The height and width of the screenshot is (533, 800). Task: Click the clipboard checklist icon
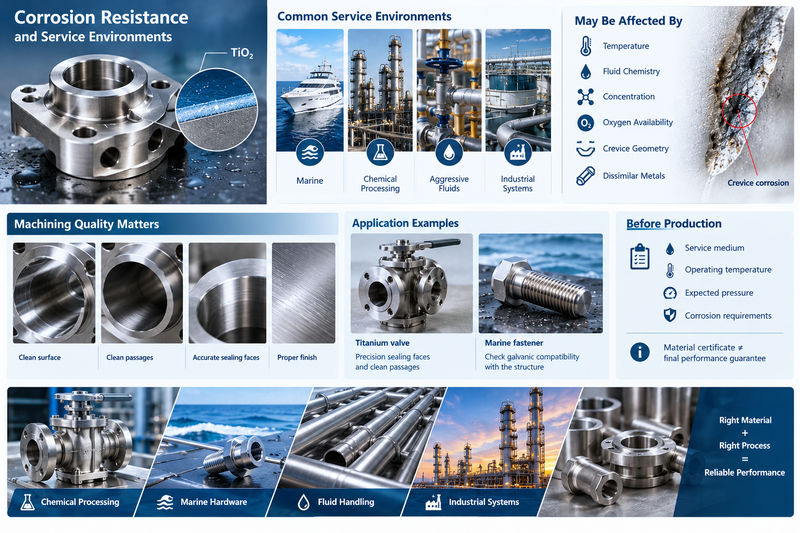[x=640, y=256]
